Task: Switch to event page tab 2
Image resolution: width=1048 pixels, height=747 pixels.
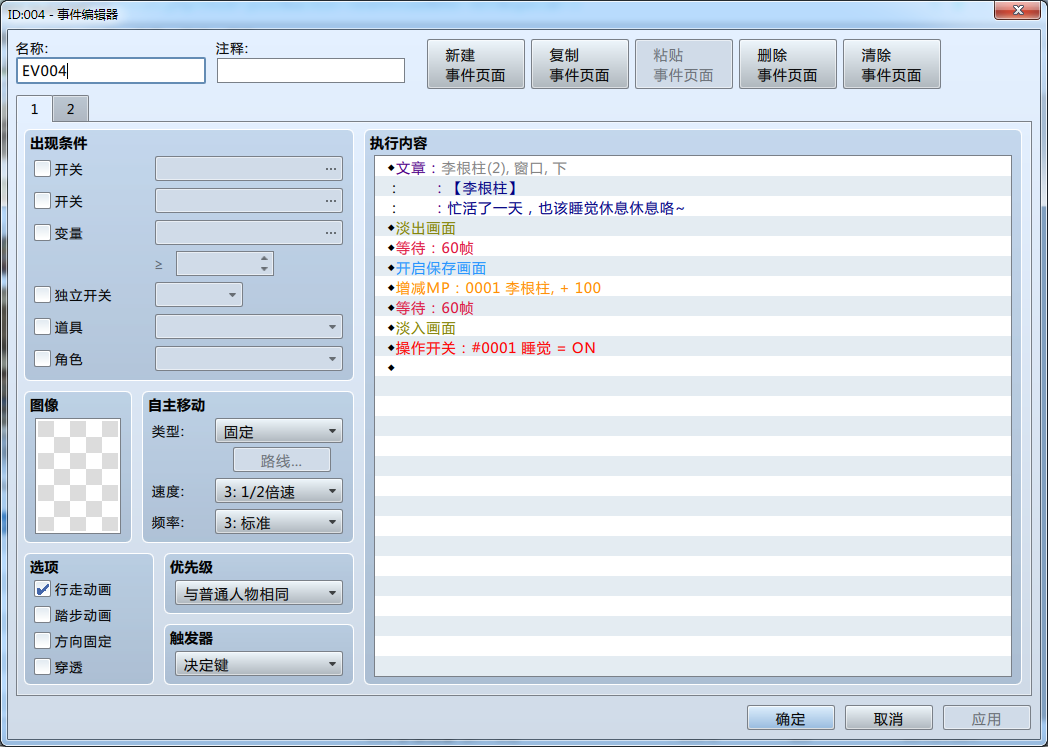Action: tap(70, 109)
